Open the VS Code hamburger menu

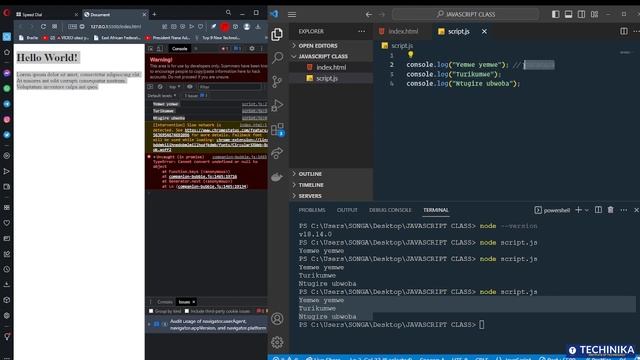[292, 14]
